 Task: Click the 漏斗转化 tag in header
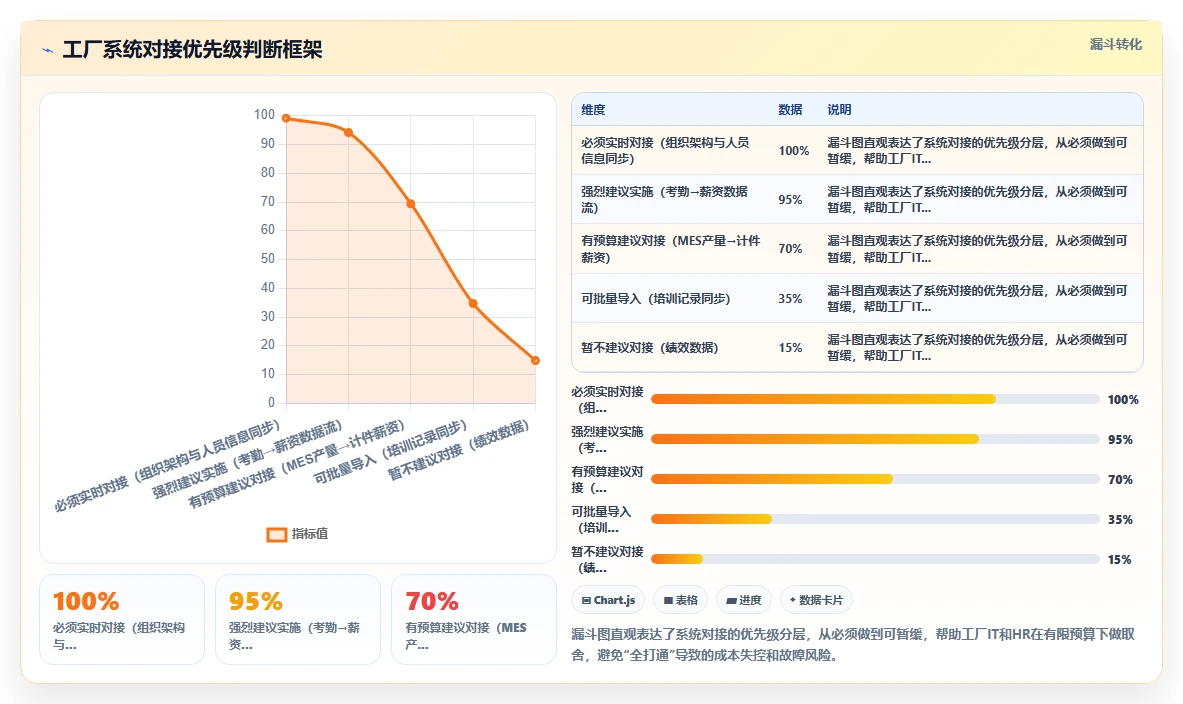pos(1115,45)
